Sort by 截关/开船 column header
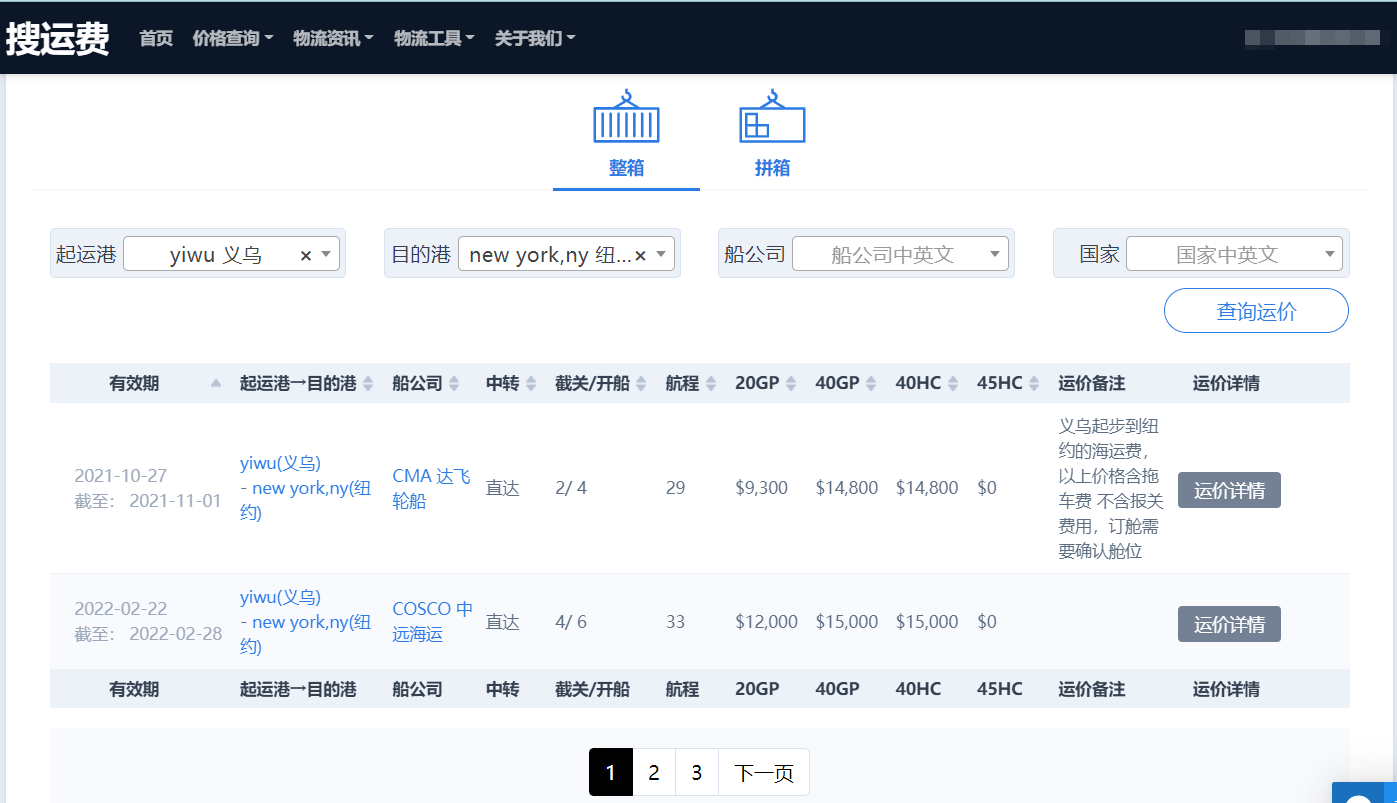 [601, 383]
